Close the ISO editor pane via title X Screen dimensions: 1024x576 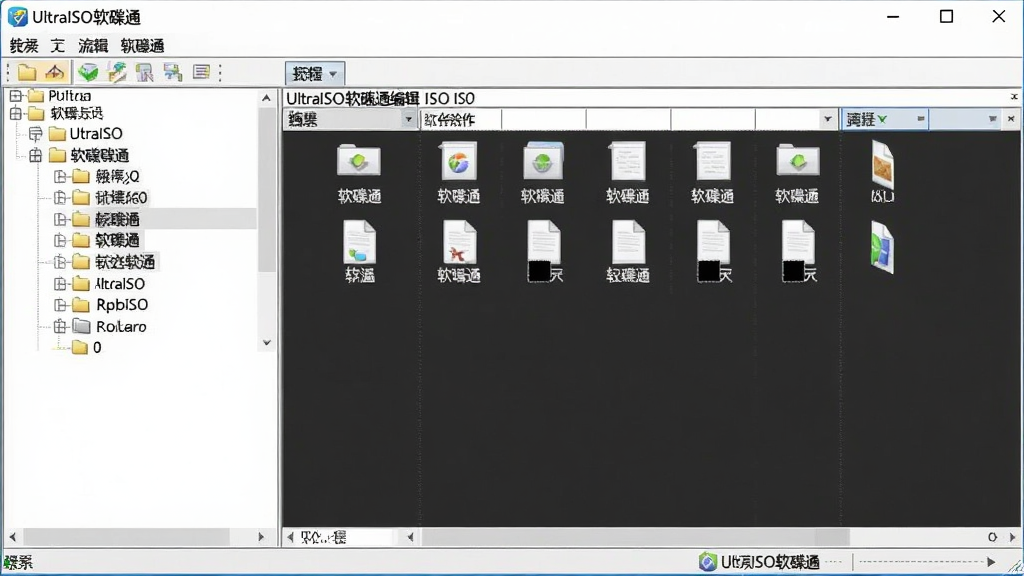tap(1014, 97)
